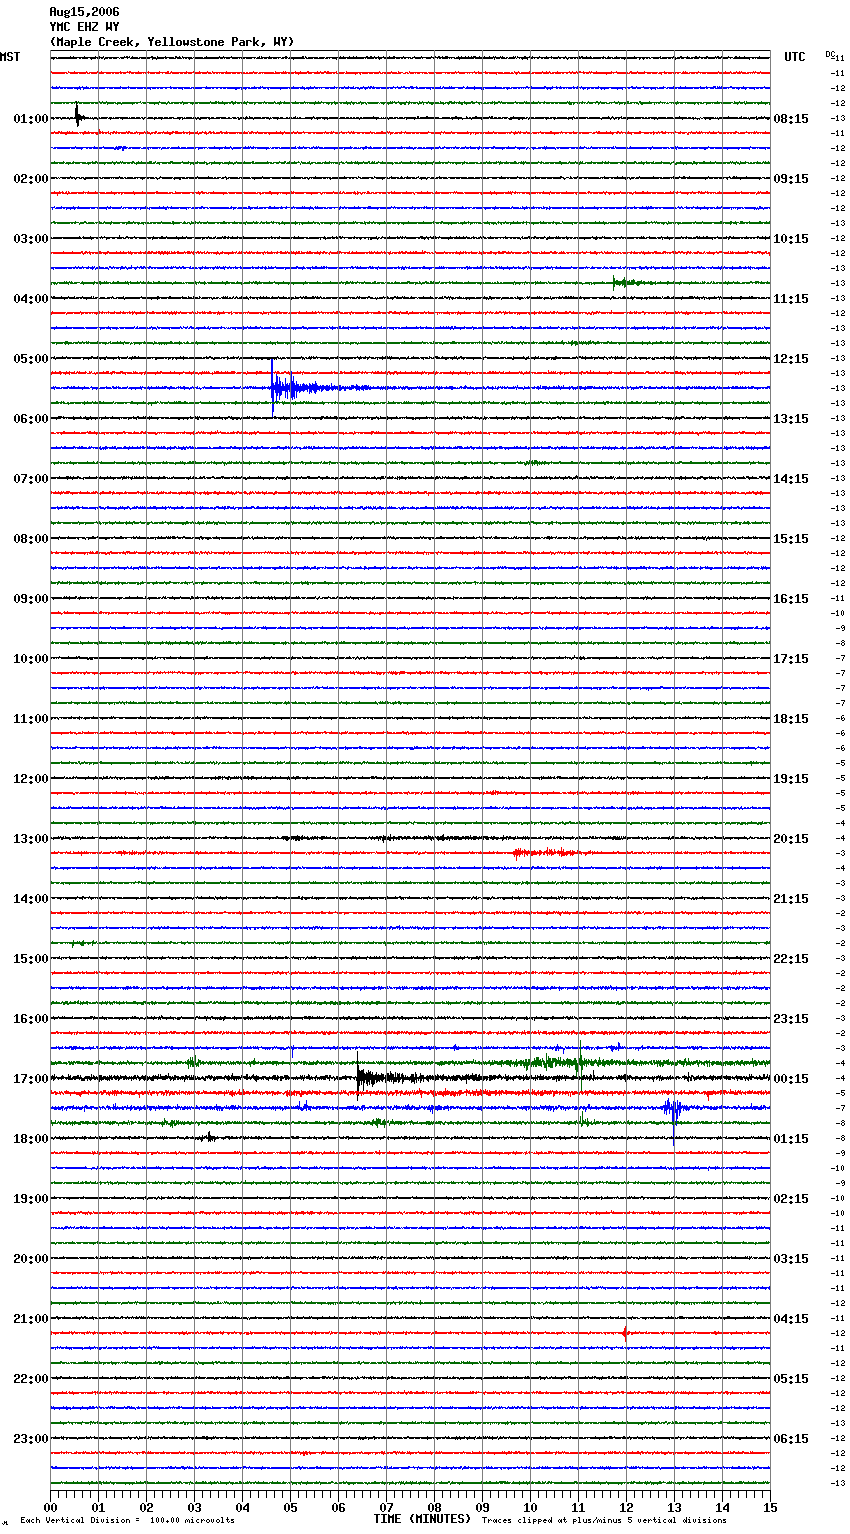Screen dimensions: 850x1534
Task: Select the 18:00 MST time label
Action: (31, 1139)
